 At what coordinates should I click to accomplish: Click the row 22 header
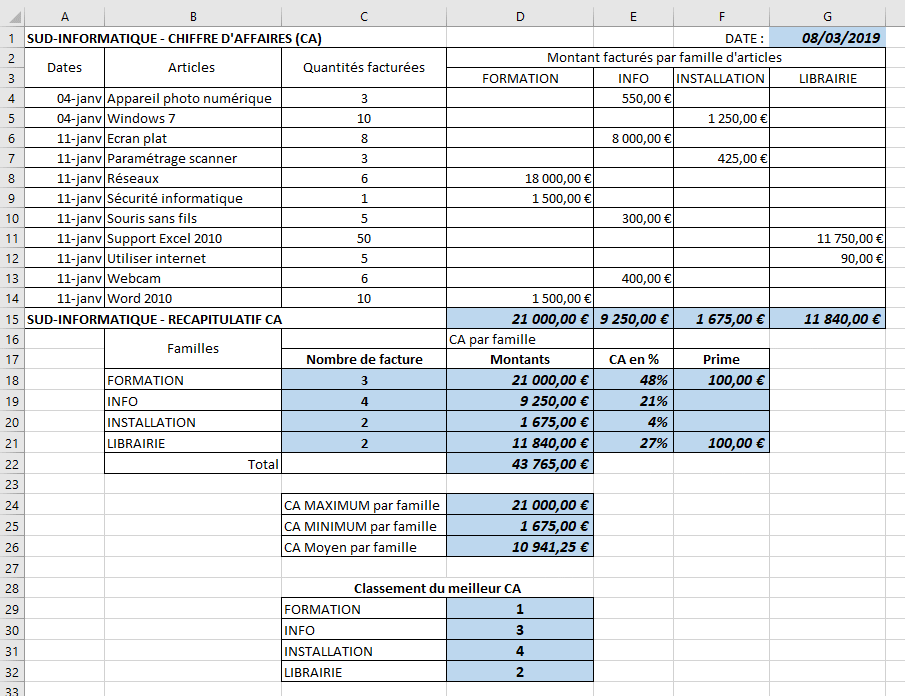click(12, 464)
